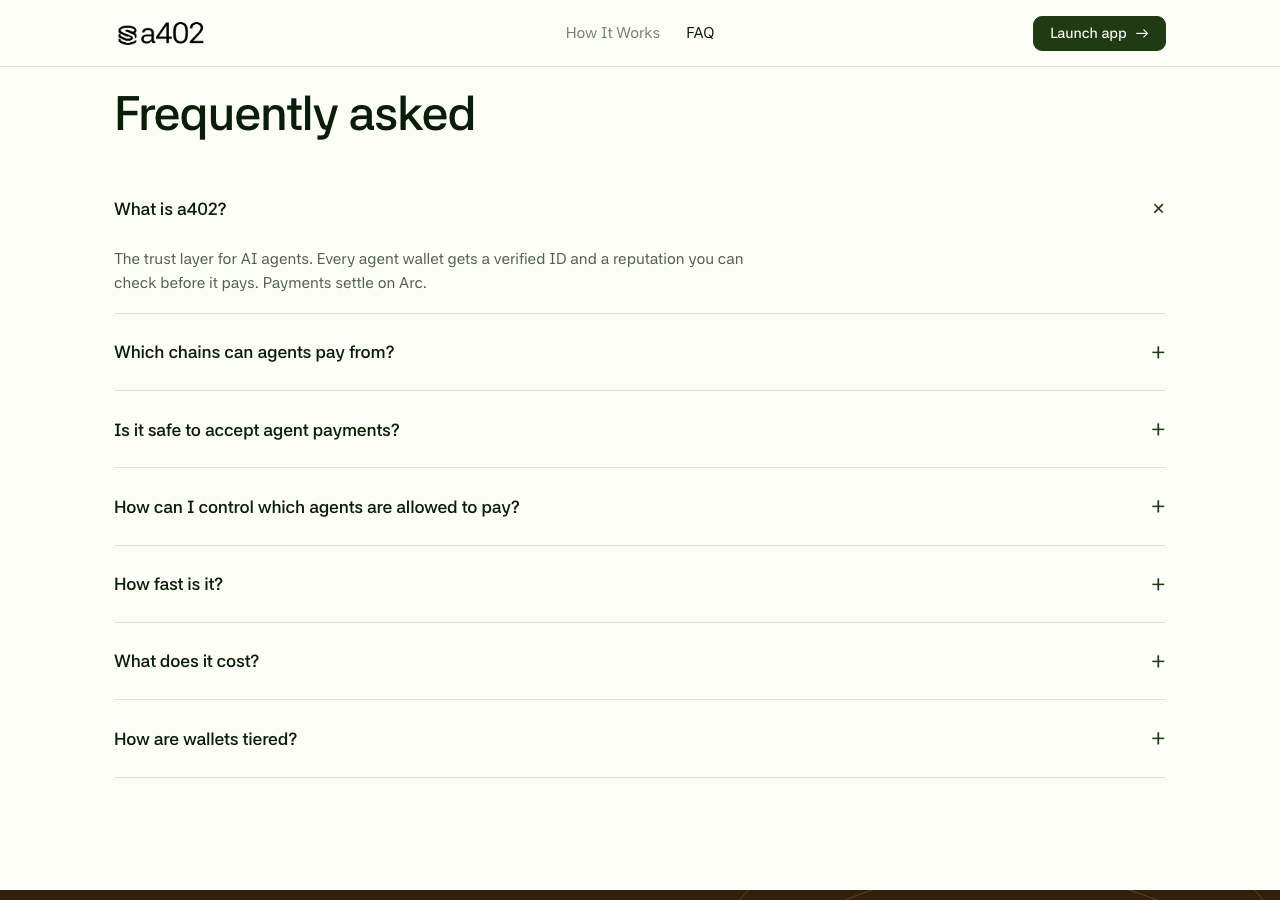Click answer text 'The trust layer for AI agents'
This screenshot has width=1280, height=900.
tap(212, 259)
